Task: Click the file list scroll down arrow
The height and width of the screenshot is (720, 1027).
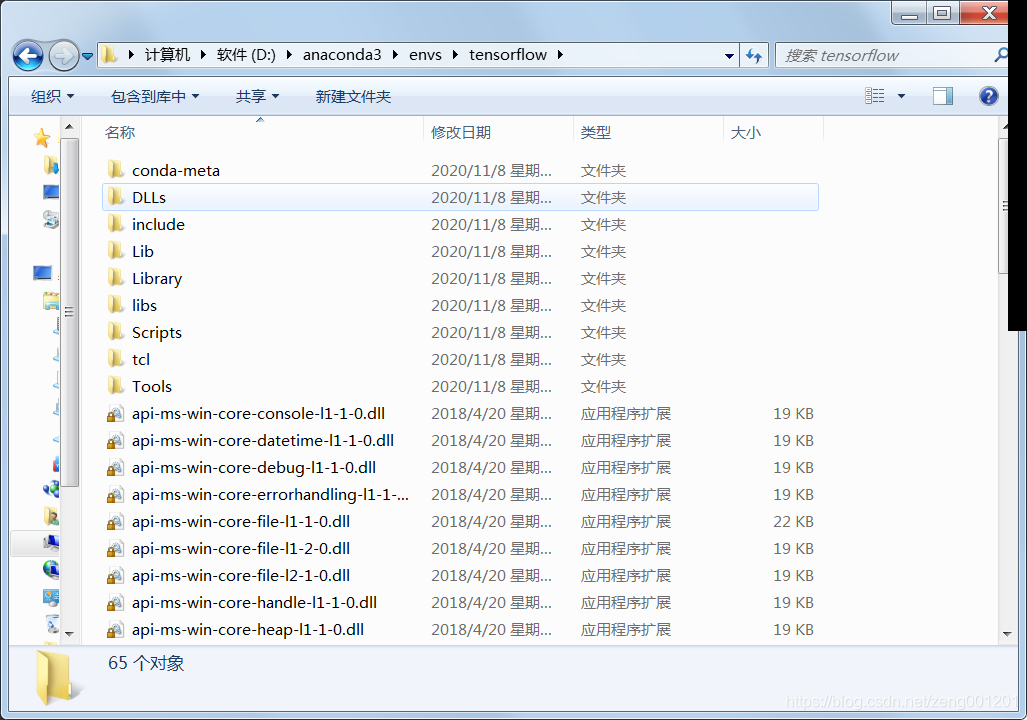Action: click(1007, 634)
